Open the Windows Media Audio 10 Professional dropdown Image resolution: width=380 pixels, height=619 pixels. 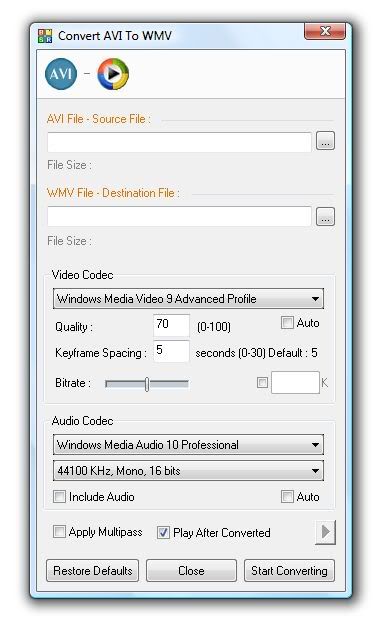(x=188, y=445)
